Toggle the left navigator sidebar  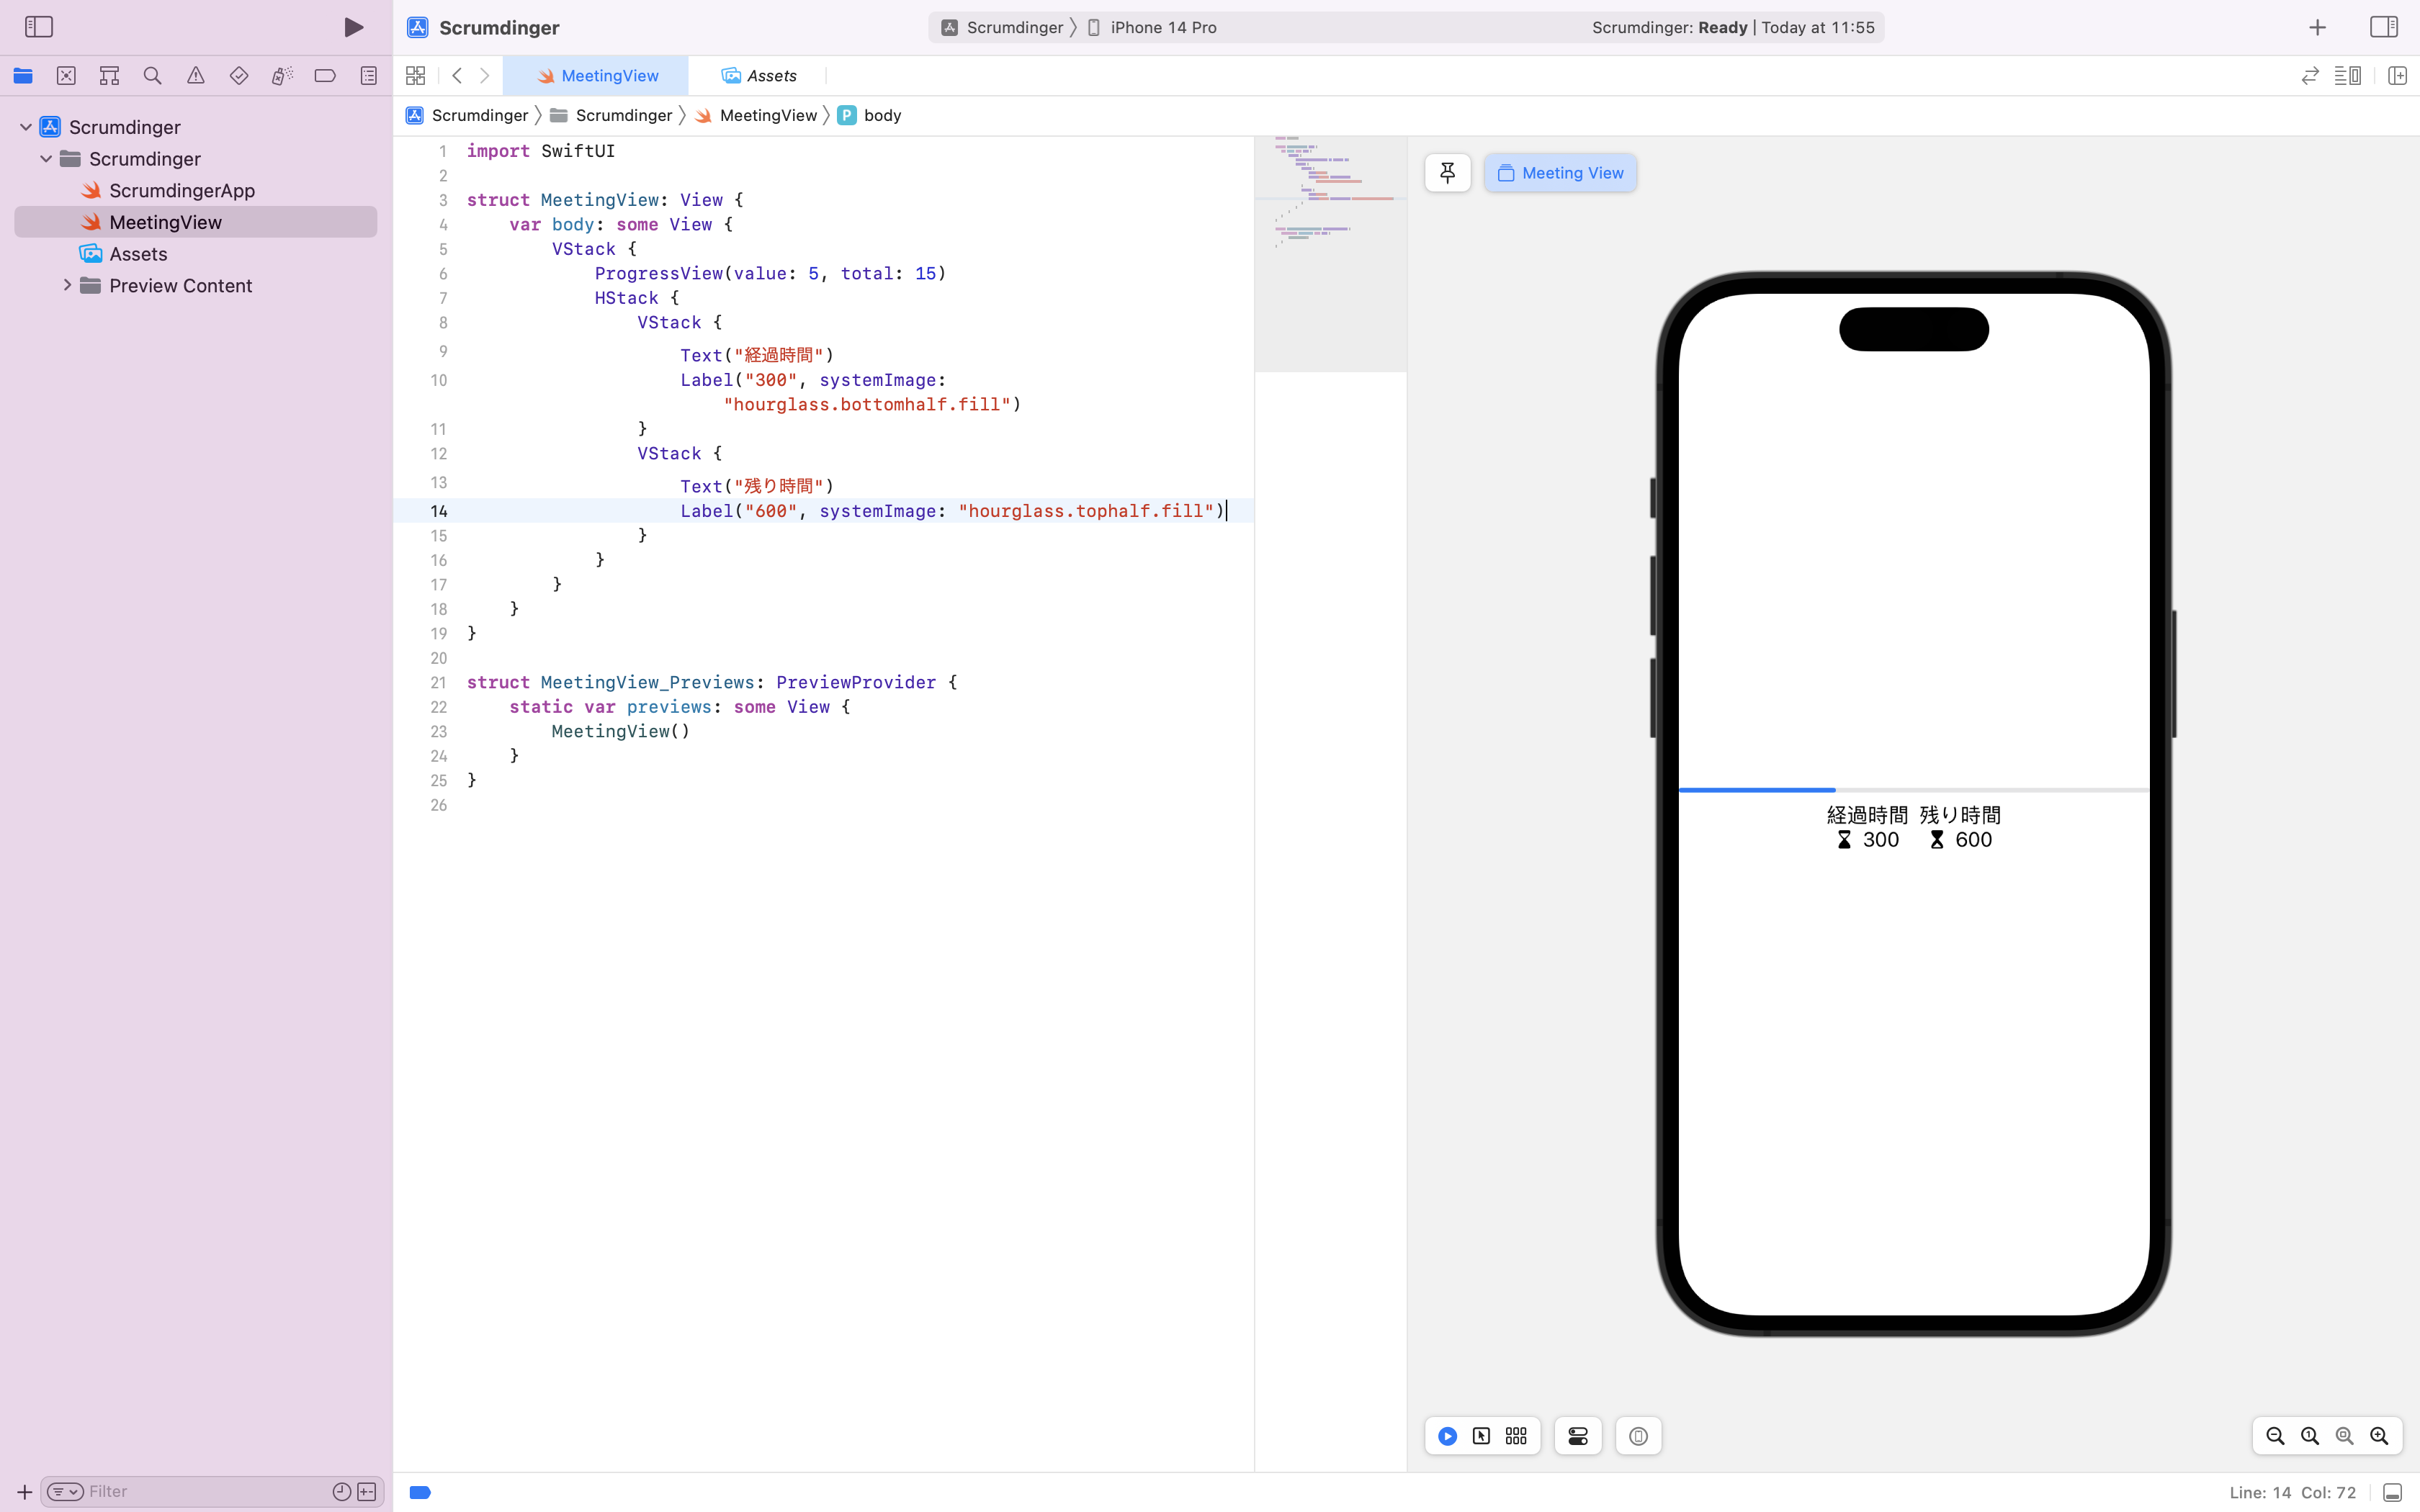pos(39,27)
